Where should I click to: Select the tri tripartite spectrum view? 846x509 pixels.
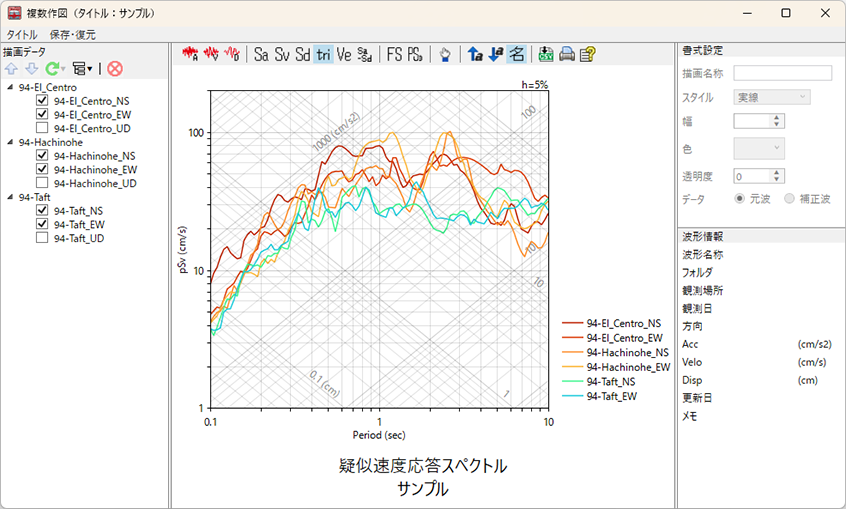pos(323,55)
